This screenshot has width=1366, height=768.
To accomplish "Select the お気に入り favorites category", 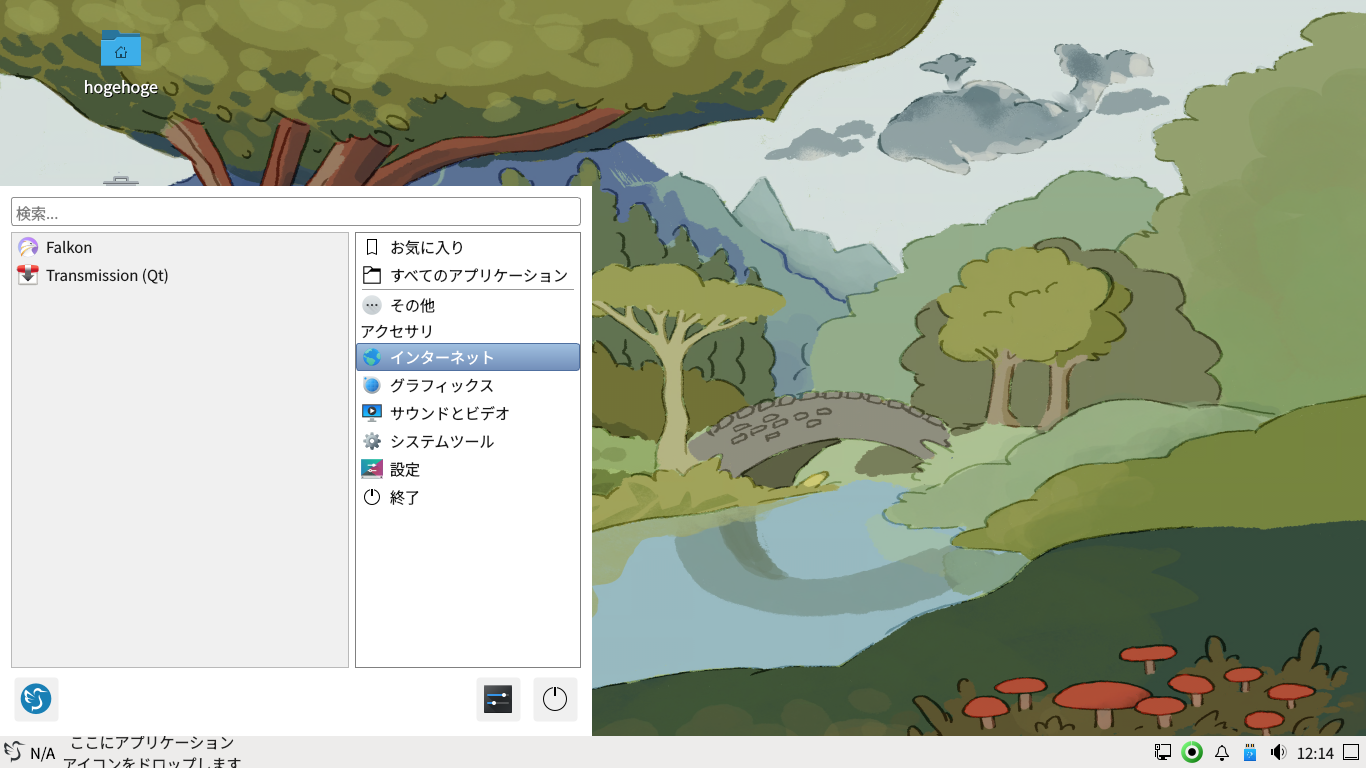I will point(468,247).
